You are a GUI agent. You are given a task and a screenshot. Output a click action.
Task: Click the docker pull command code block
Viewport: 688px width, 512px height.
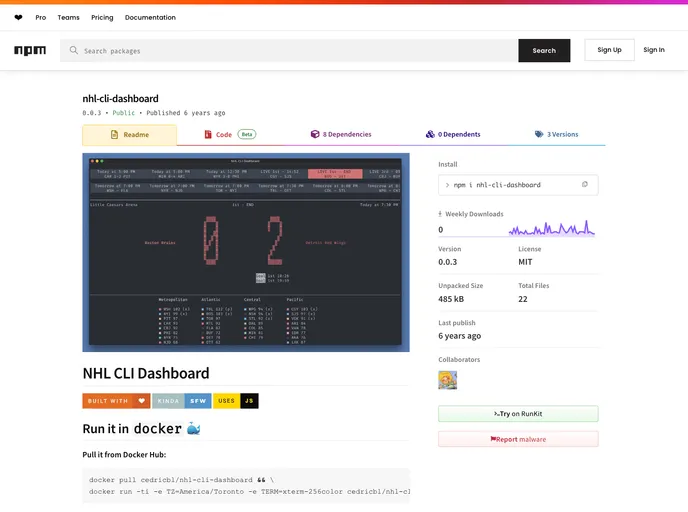[x=246, y=486]
